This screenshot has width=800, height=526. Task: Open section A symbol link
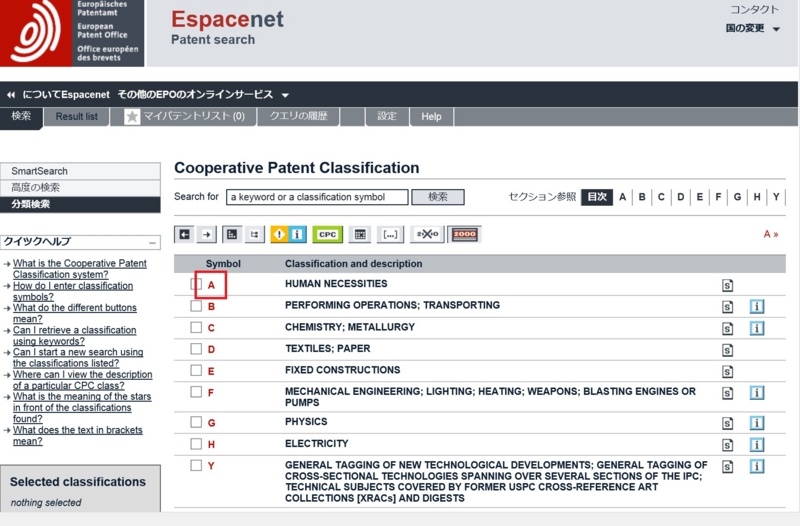(x=211, y=285)
